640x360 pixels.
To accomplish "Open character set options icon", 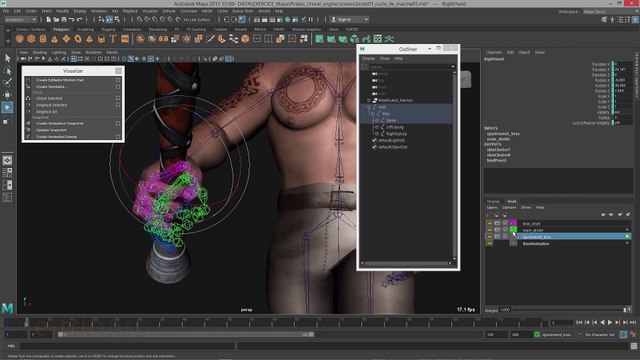I will [x=623, y=334].
